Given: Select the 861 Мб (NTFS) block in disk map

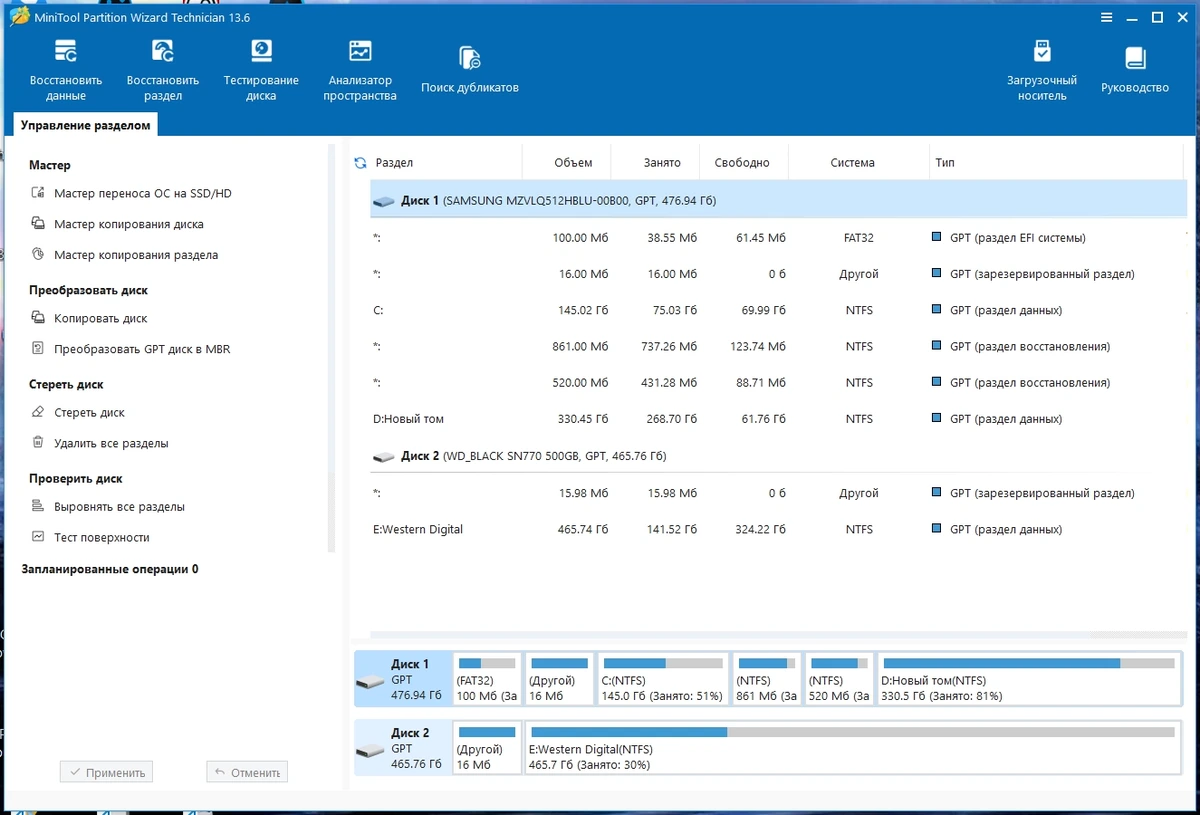Looking at the screenshot, I should tap(767, 679).
